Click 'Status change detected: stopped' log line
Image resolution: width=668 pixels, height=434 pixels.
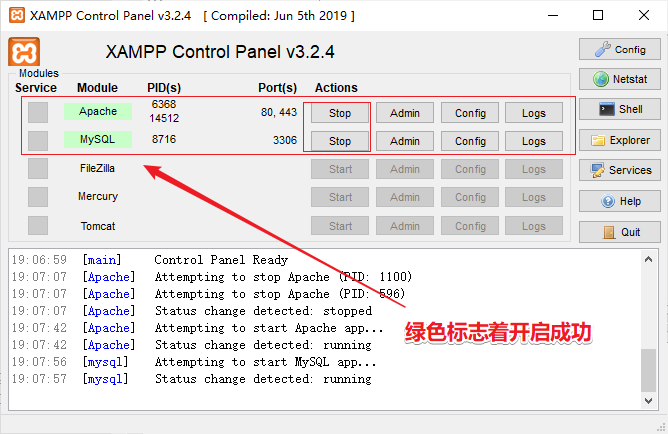(263, 311)
